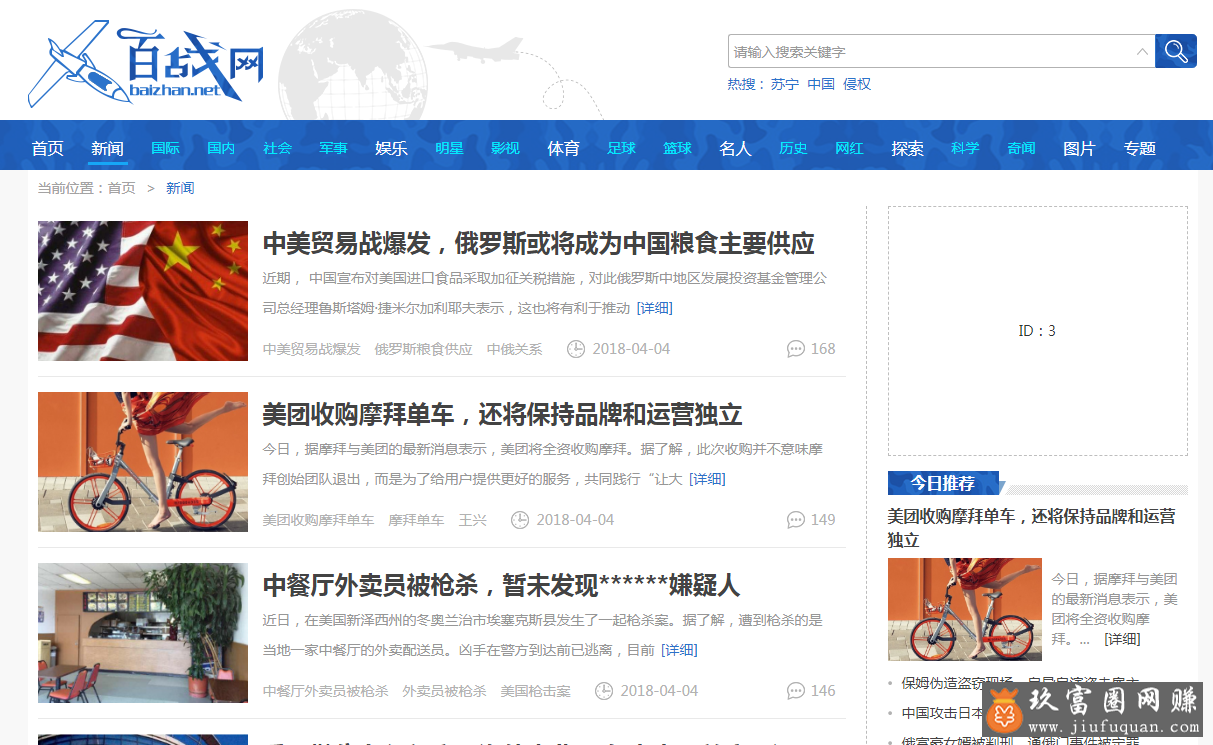1213x745 pixels.
Task: Open 探索 section in navigation
Action: pyautogui.click(x=907, y=148)
